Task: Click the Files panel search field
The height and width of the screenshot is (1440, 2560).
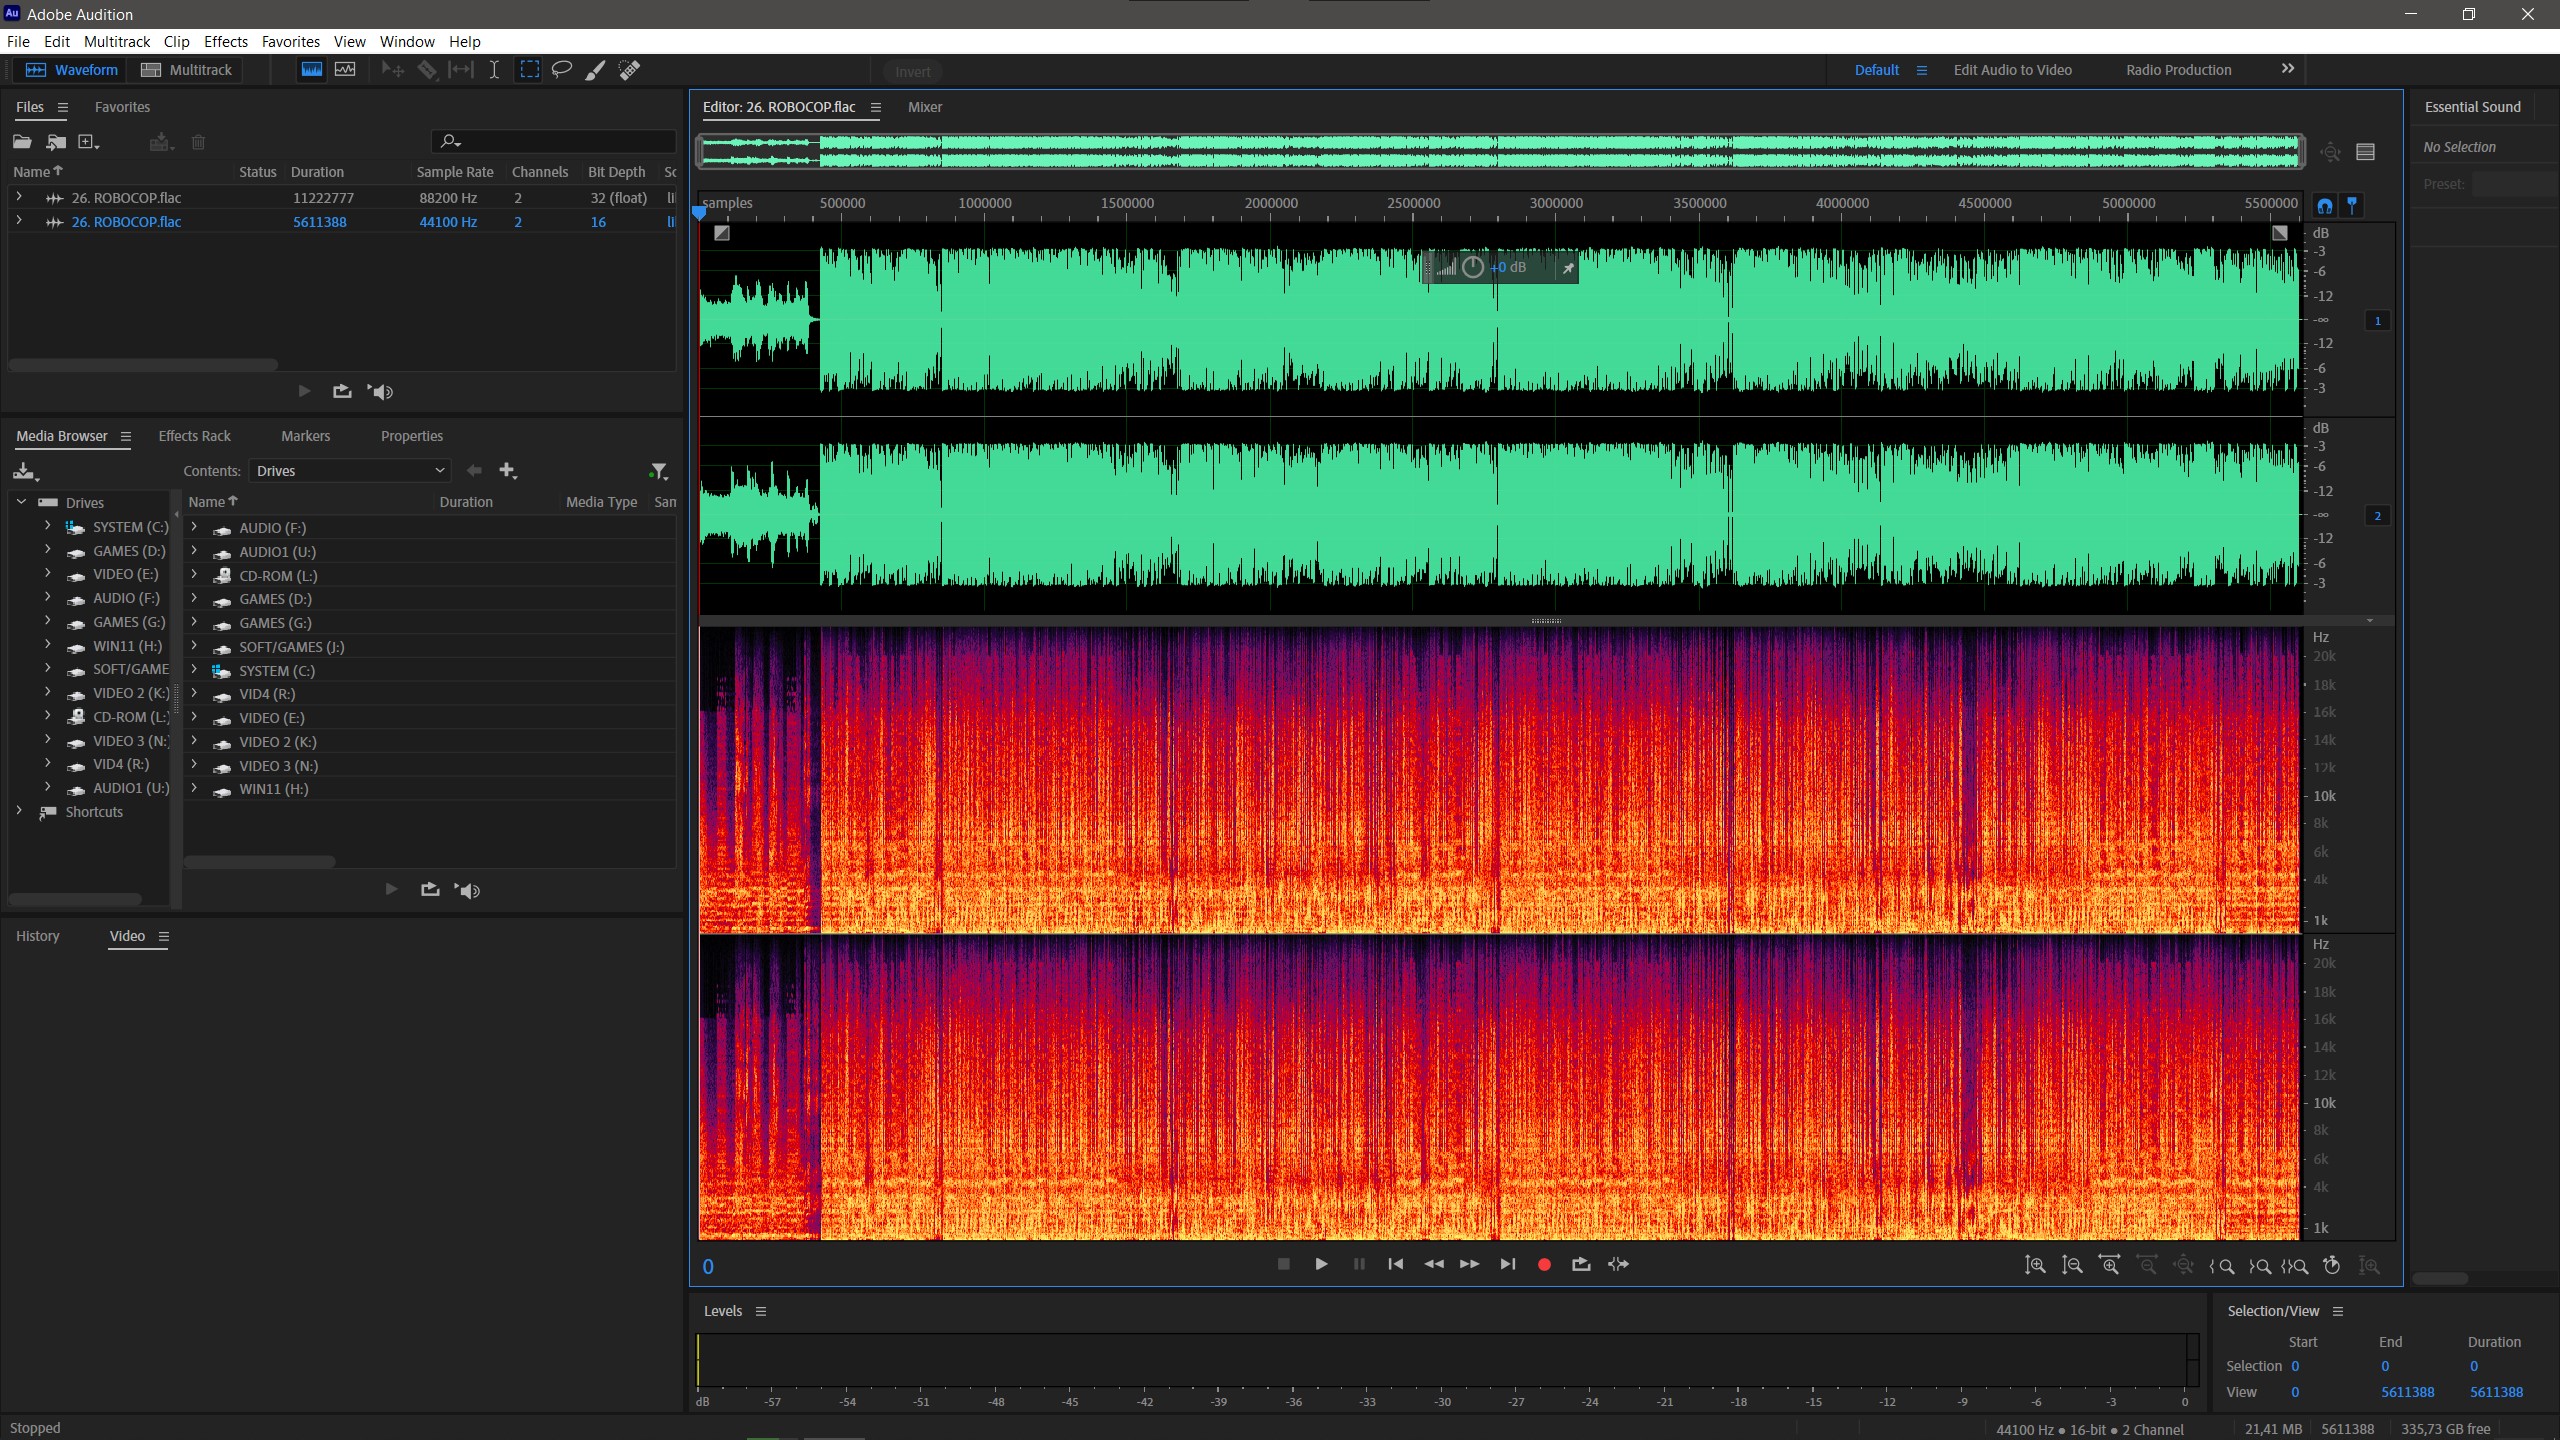Action: click(x=560, y=142)
